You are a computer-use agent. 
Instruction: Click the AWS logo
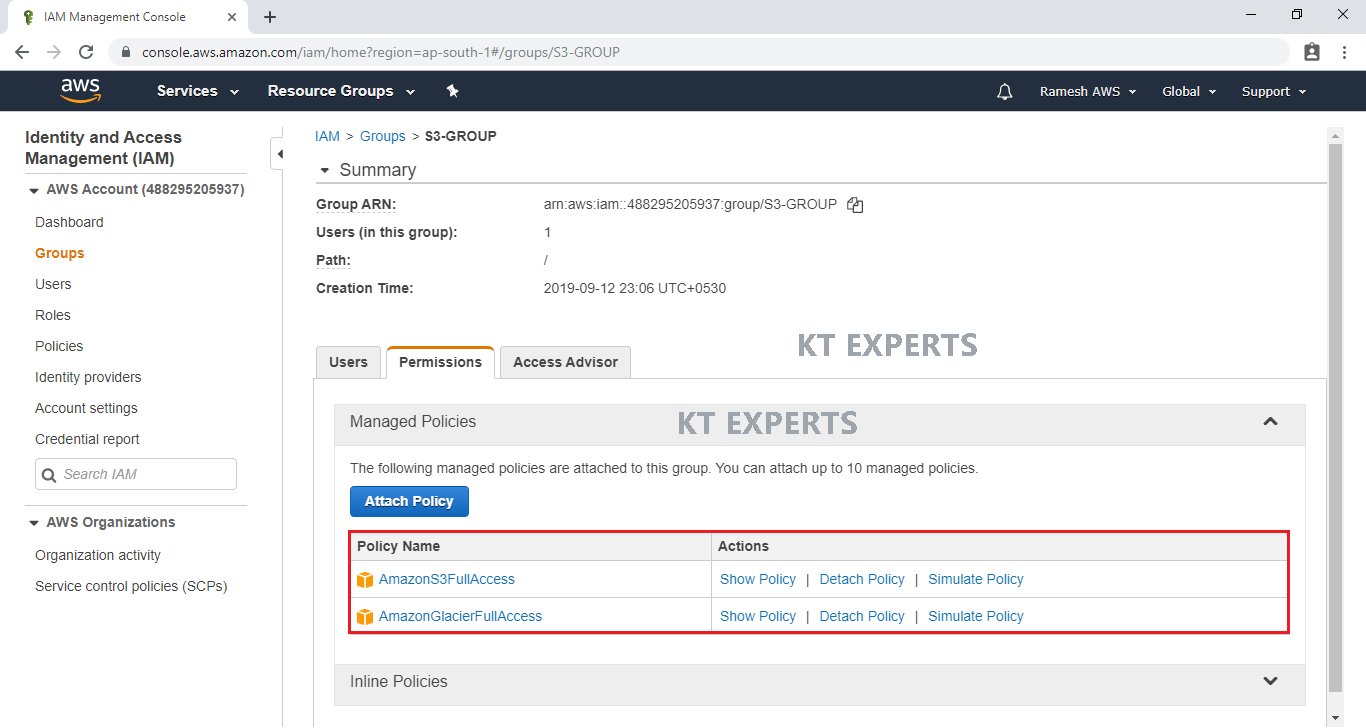(81, 91)
